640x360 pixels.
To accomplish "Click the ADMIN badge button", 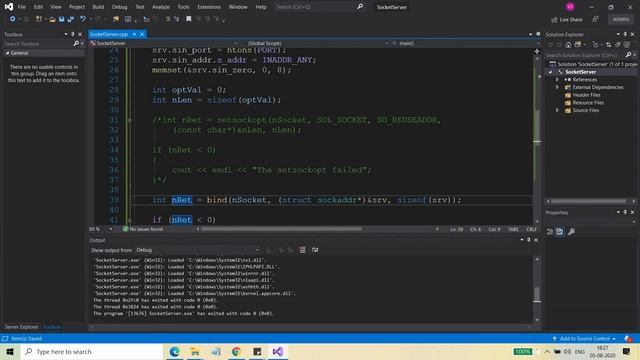I will [620, 19].
